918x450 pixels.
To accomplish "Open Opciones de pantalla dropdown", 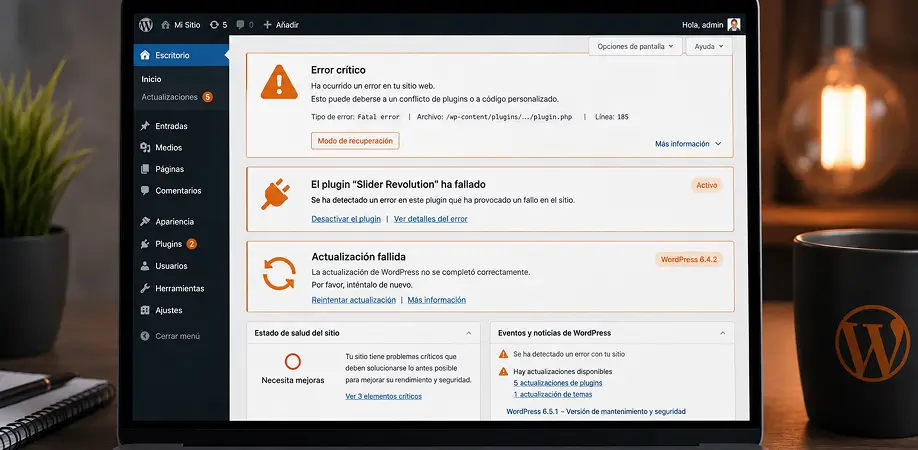I will click(635, 46).
